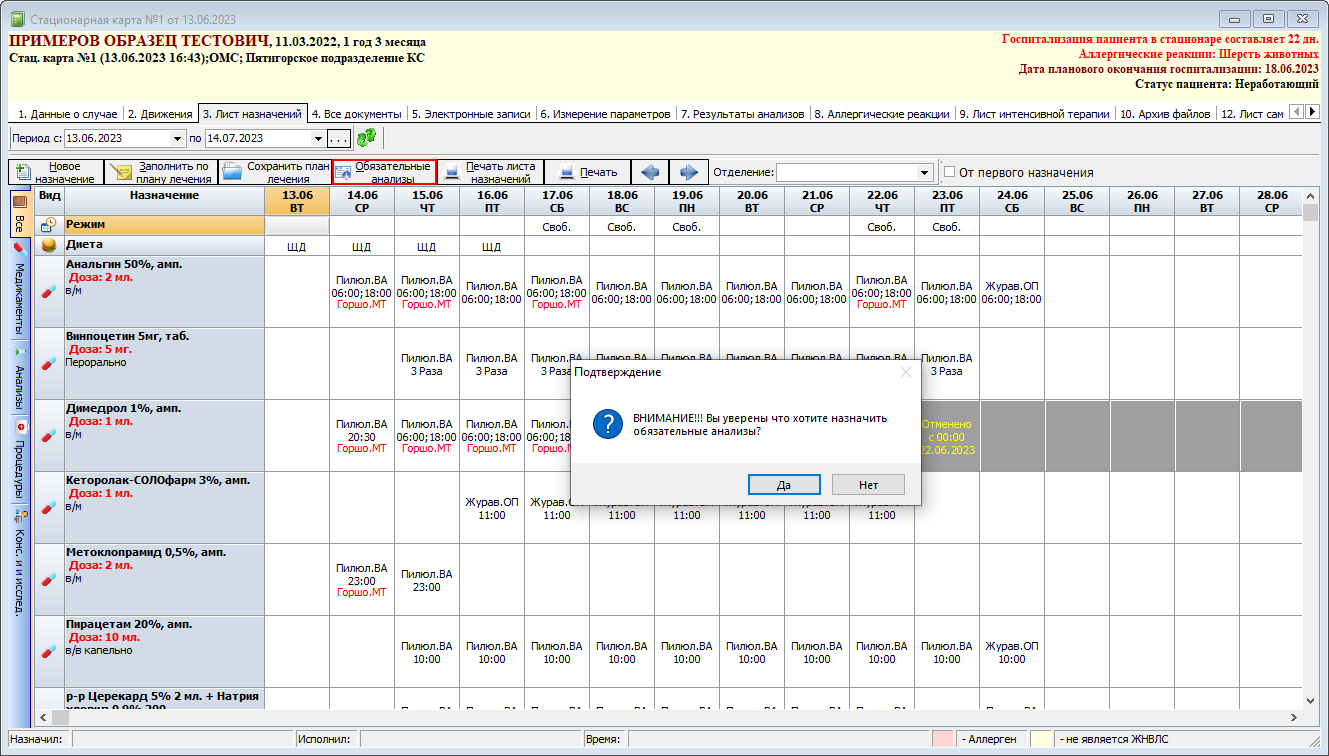1329x756 pixels.
Task: Toggle От первого назначения checkbox
Action: tap(950, 171)
